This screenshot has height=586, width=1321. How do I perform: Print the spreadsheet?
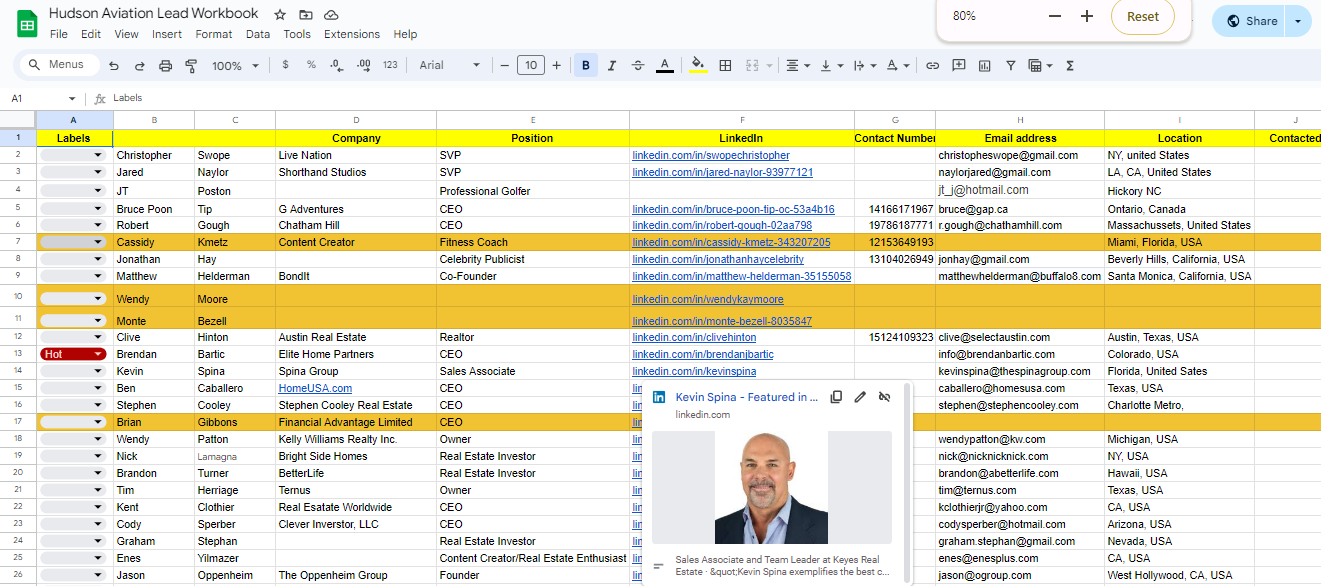pyautogui.click(x=165, y=66)
